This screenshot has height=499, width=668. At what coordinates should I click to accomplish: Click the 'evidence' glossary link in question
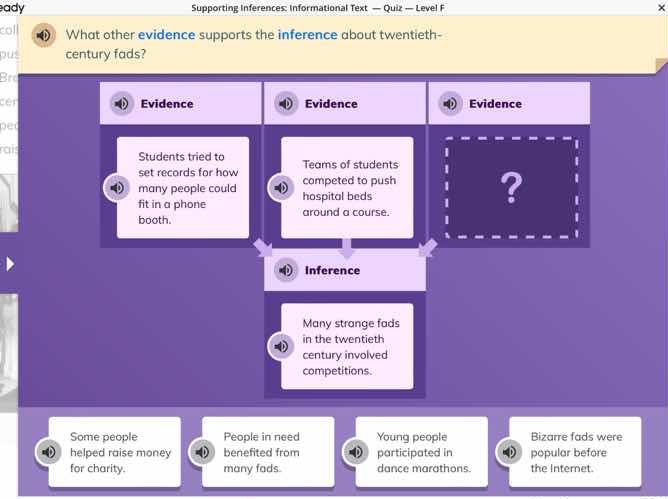[x=167, y=35]
